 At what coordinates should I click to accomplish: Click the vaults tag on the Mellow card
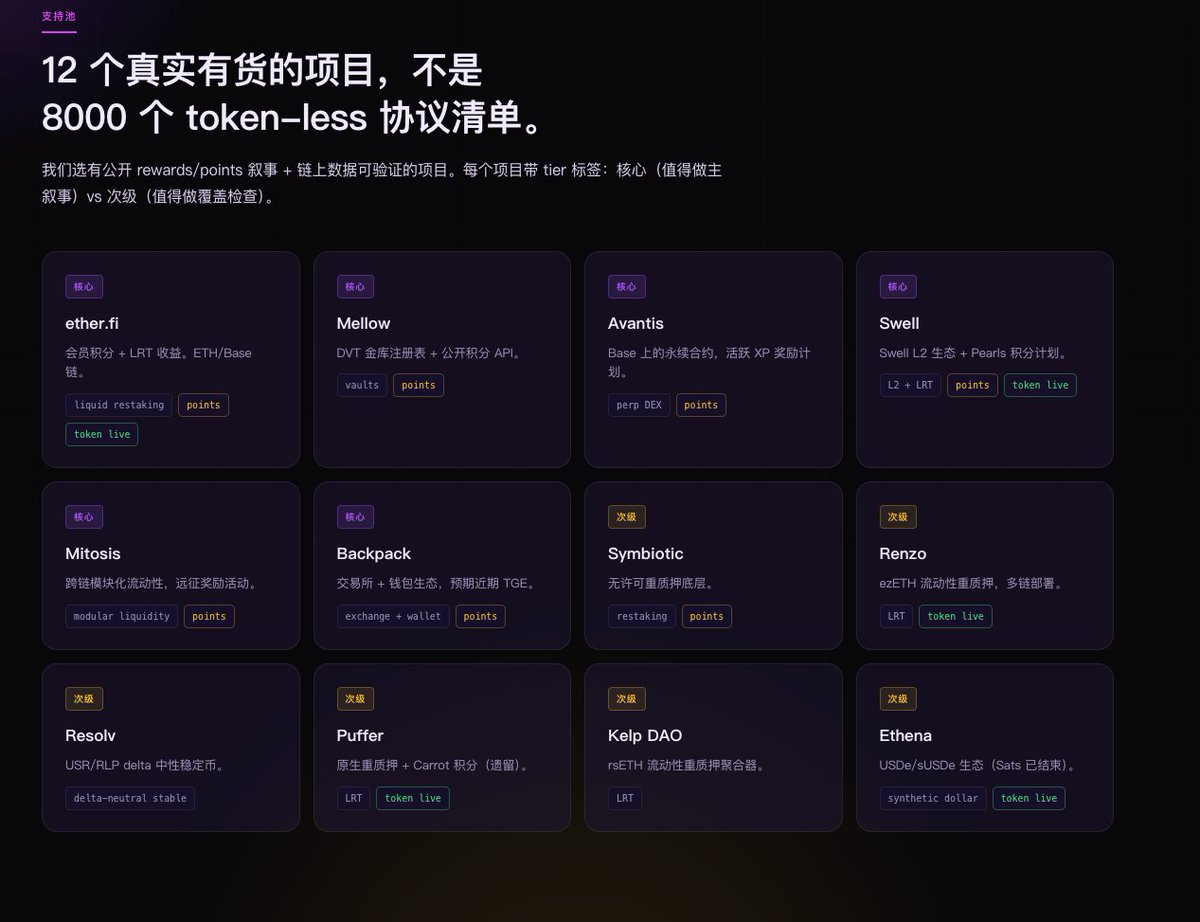(x=362, y=385)
